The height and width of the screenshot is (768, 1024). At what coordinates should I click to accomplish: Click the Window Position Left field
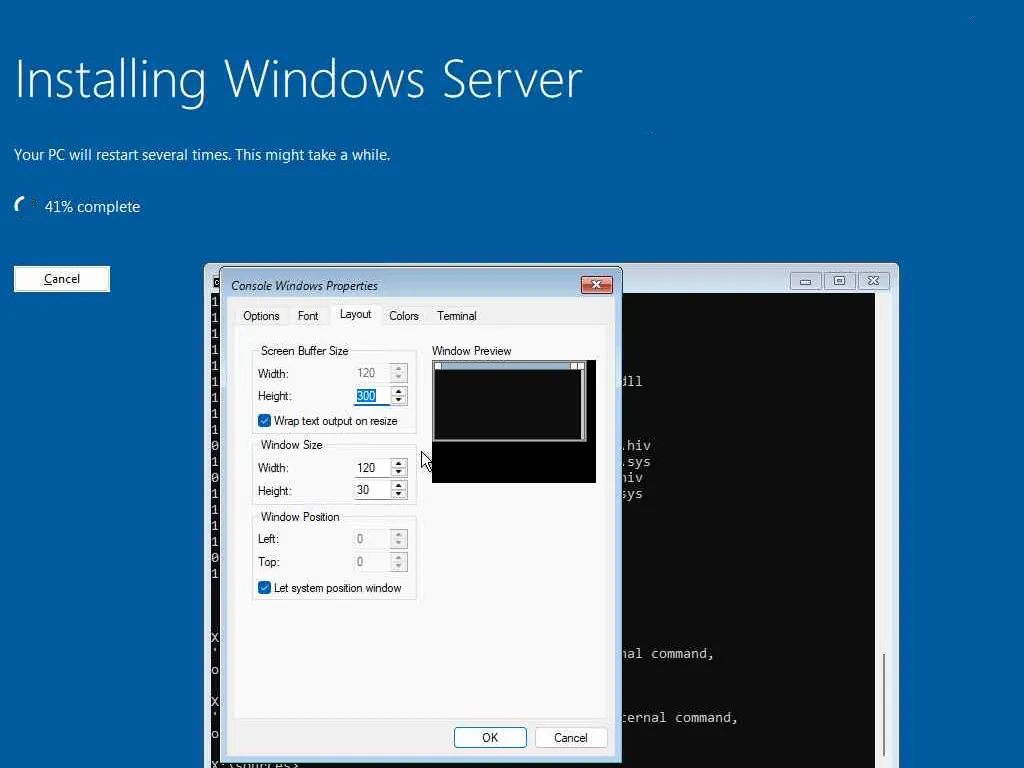(372, 539)
